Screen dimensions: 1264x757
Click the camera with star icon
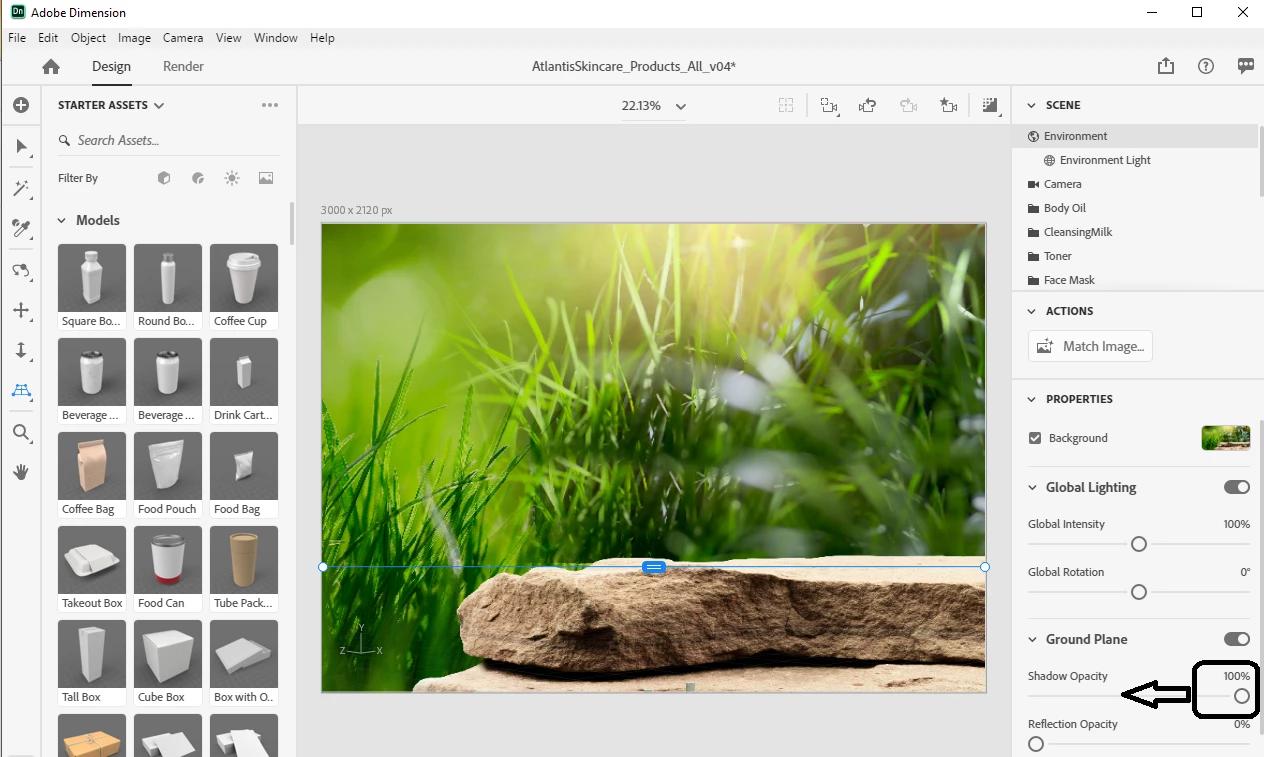pos(948,105)
